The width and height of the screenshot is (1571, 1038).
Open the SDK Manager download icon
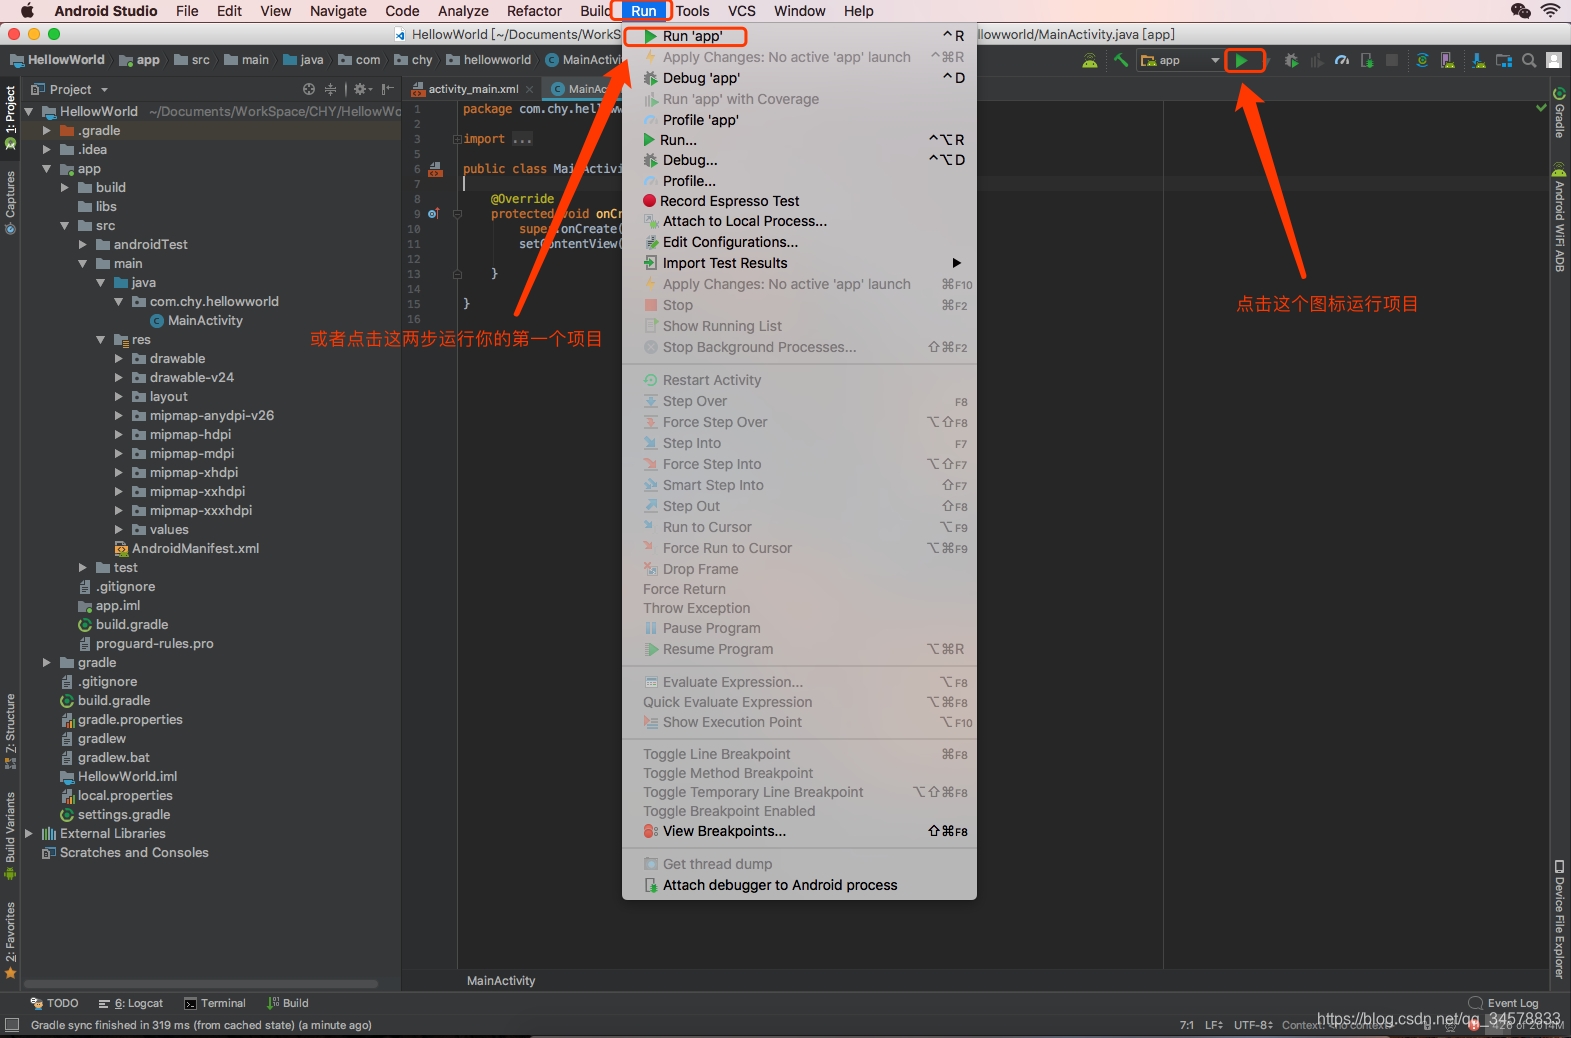tap(1479, 60)
